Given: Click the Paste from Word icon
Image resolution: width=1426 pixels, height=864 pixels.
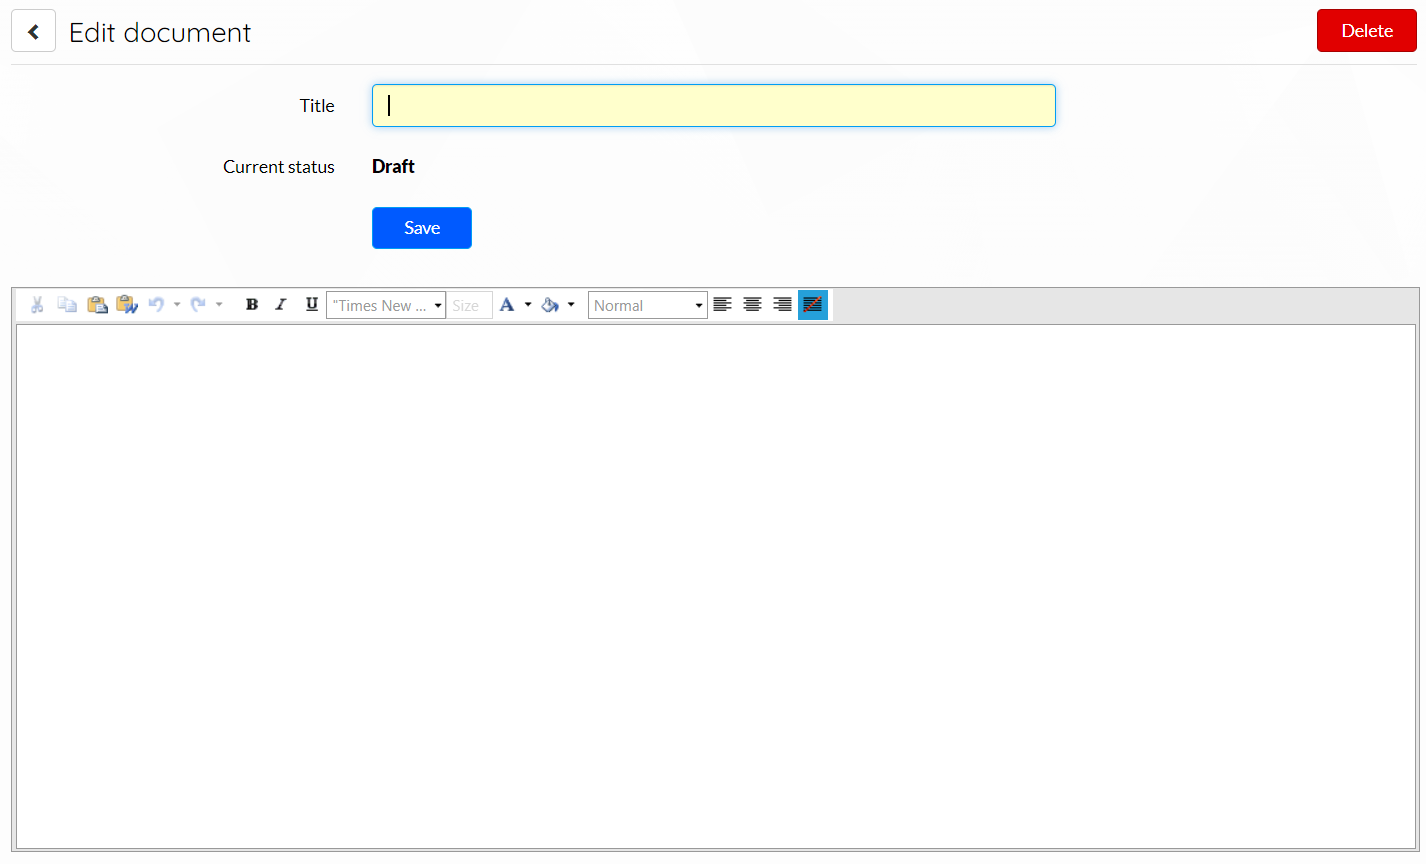Looking at the screenshot, I should (x=127, y=305).
